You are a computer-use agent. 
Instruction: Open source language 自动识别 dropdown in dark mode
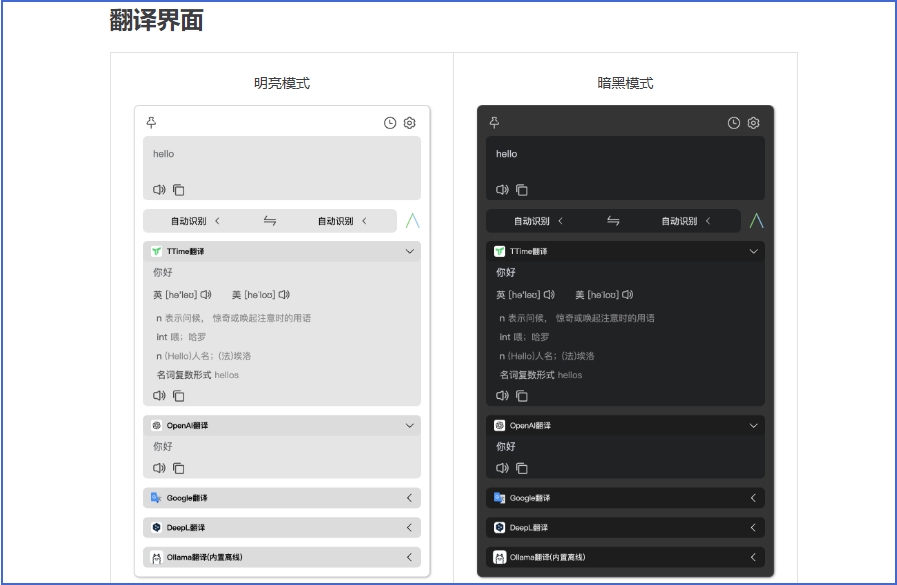tap(538, 221)
